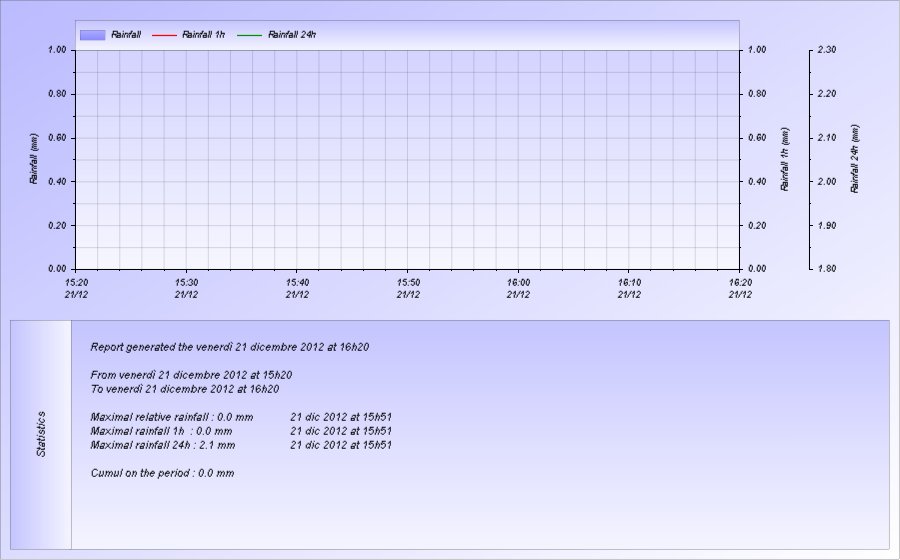
Task: Click the vertical 'Statistics' panel label
Action: point(41,434)
